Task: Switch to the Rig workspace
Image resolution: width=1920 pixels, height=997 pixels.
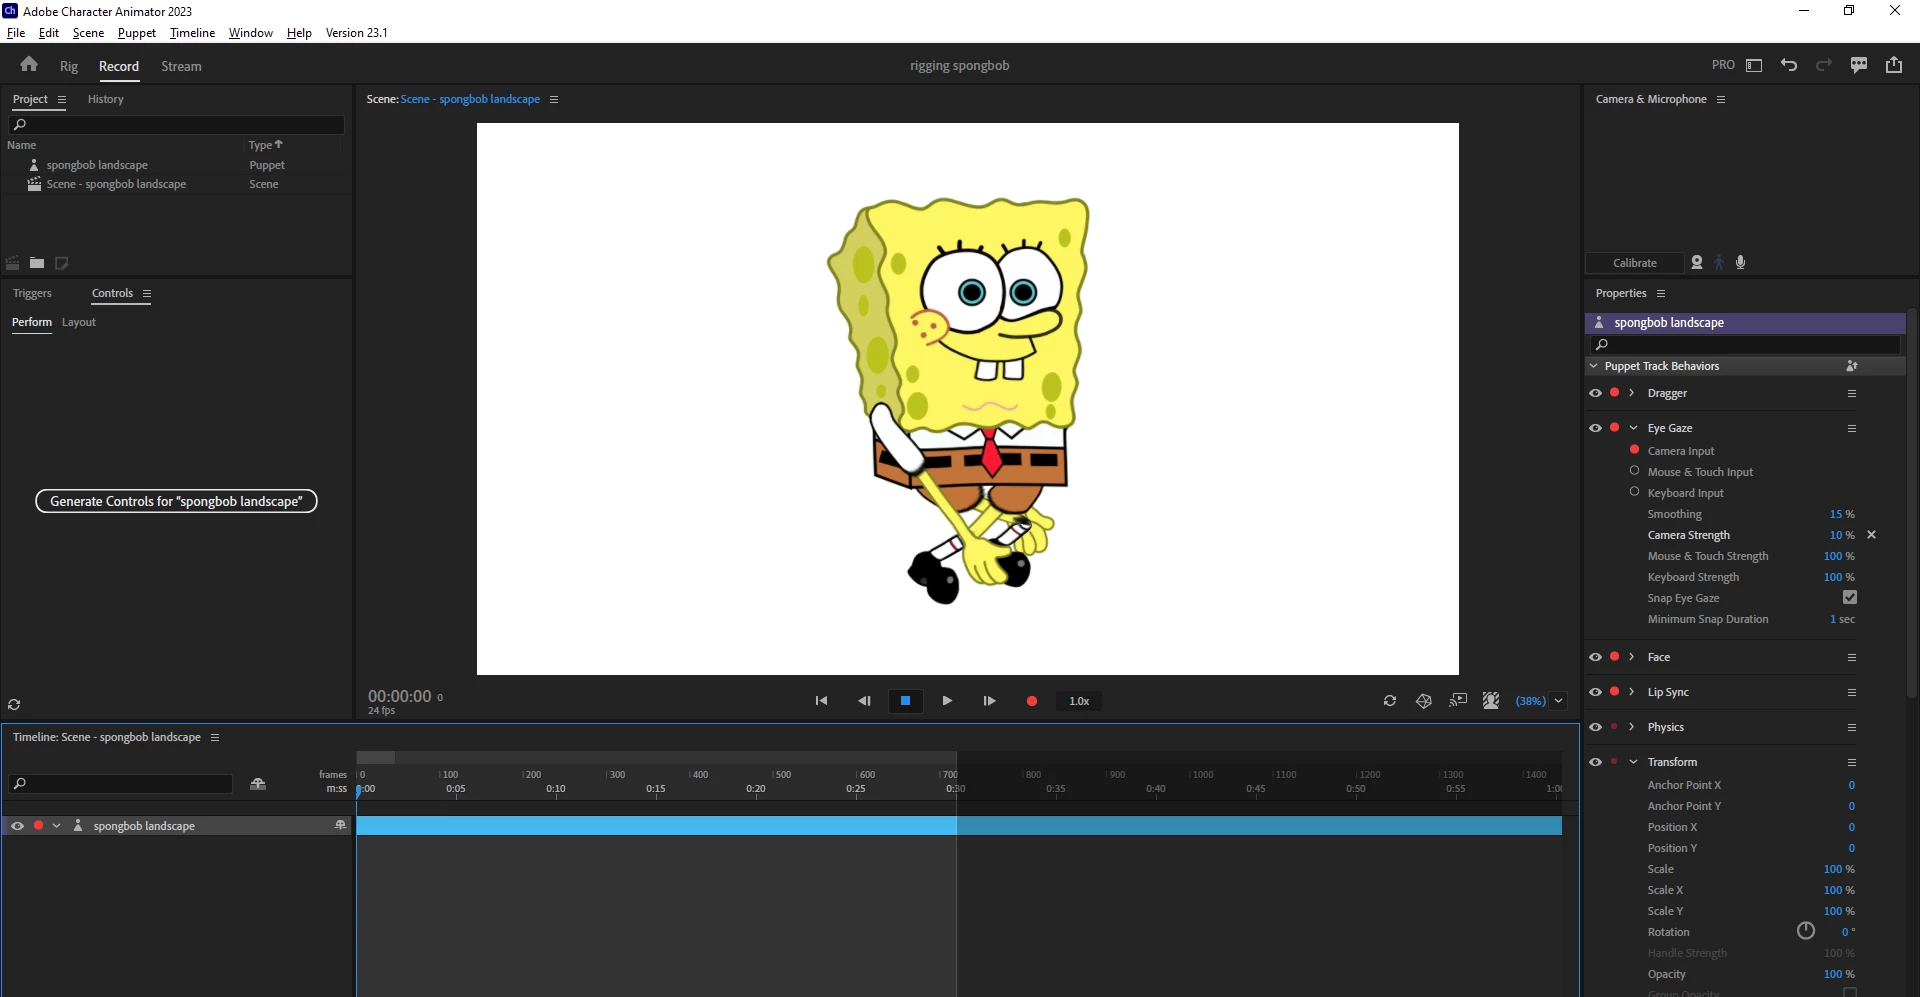Action: tap(69, 66)
